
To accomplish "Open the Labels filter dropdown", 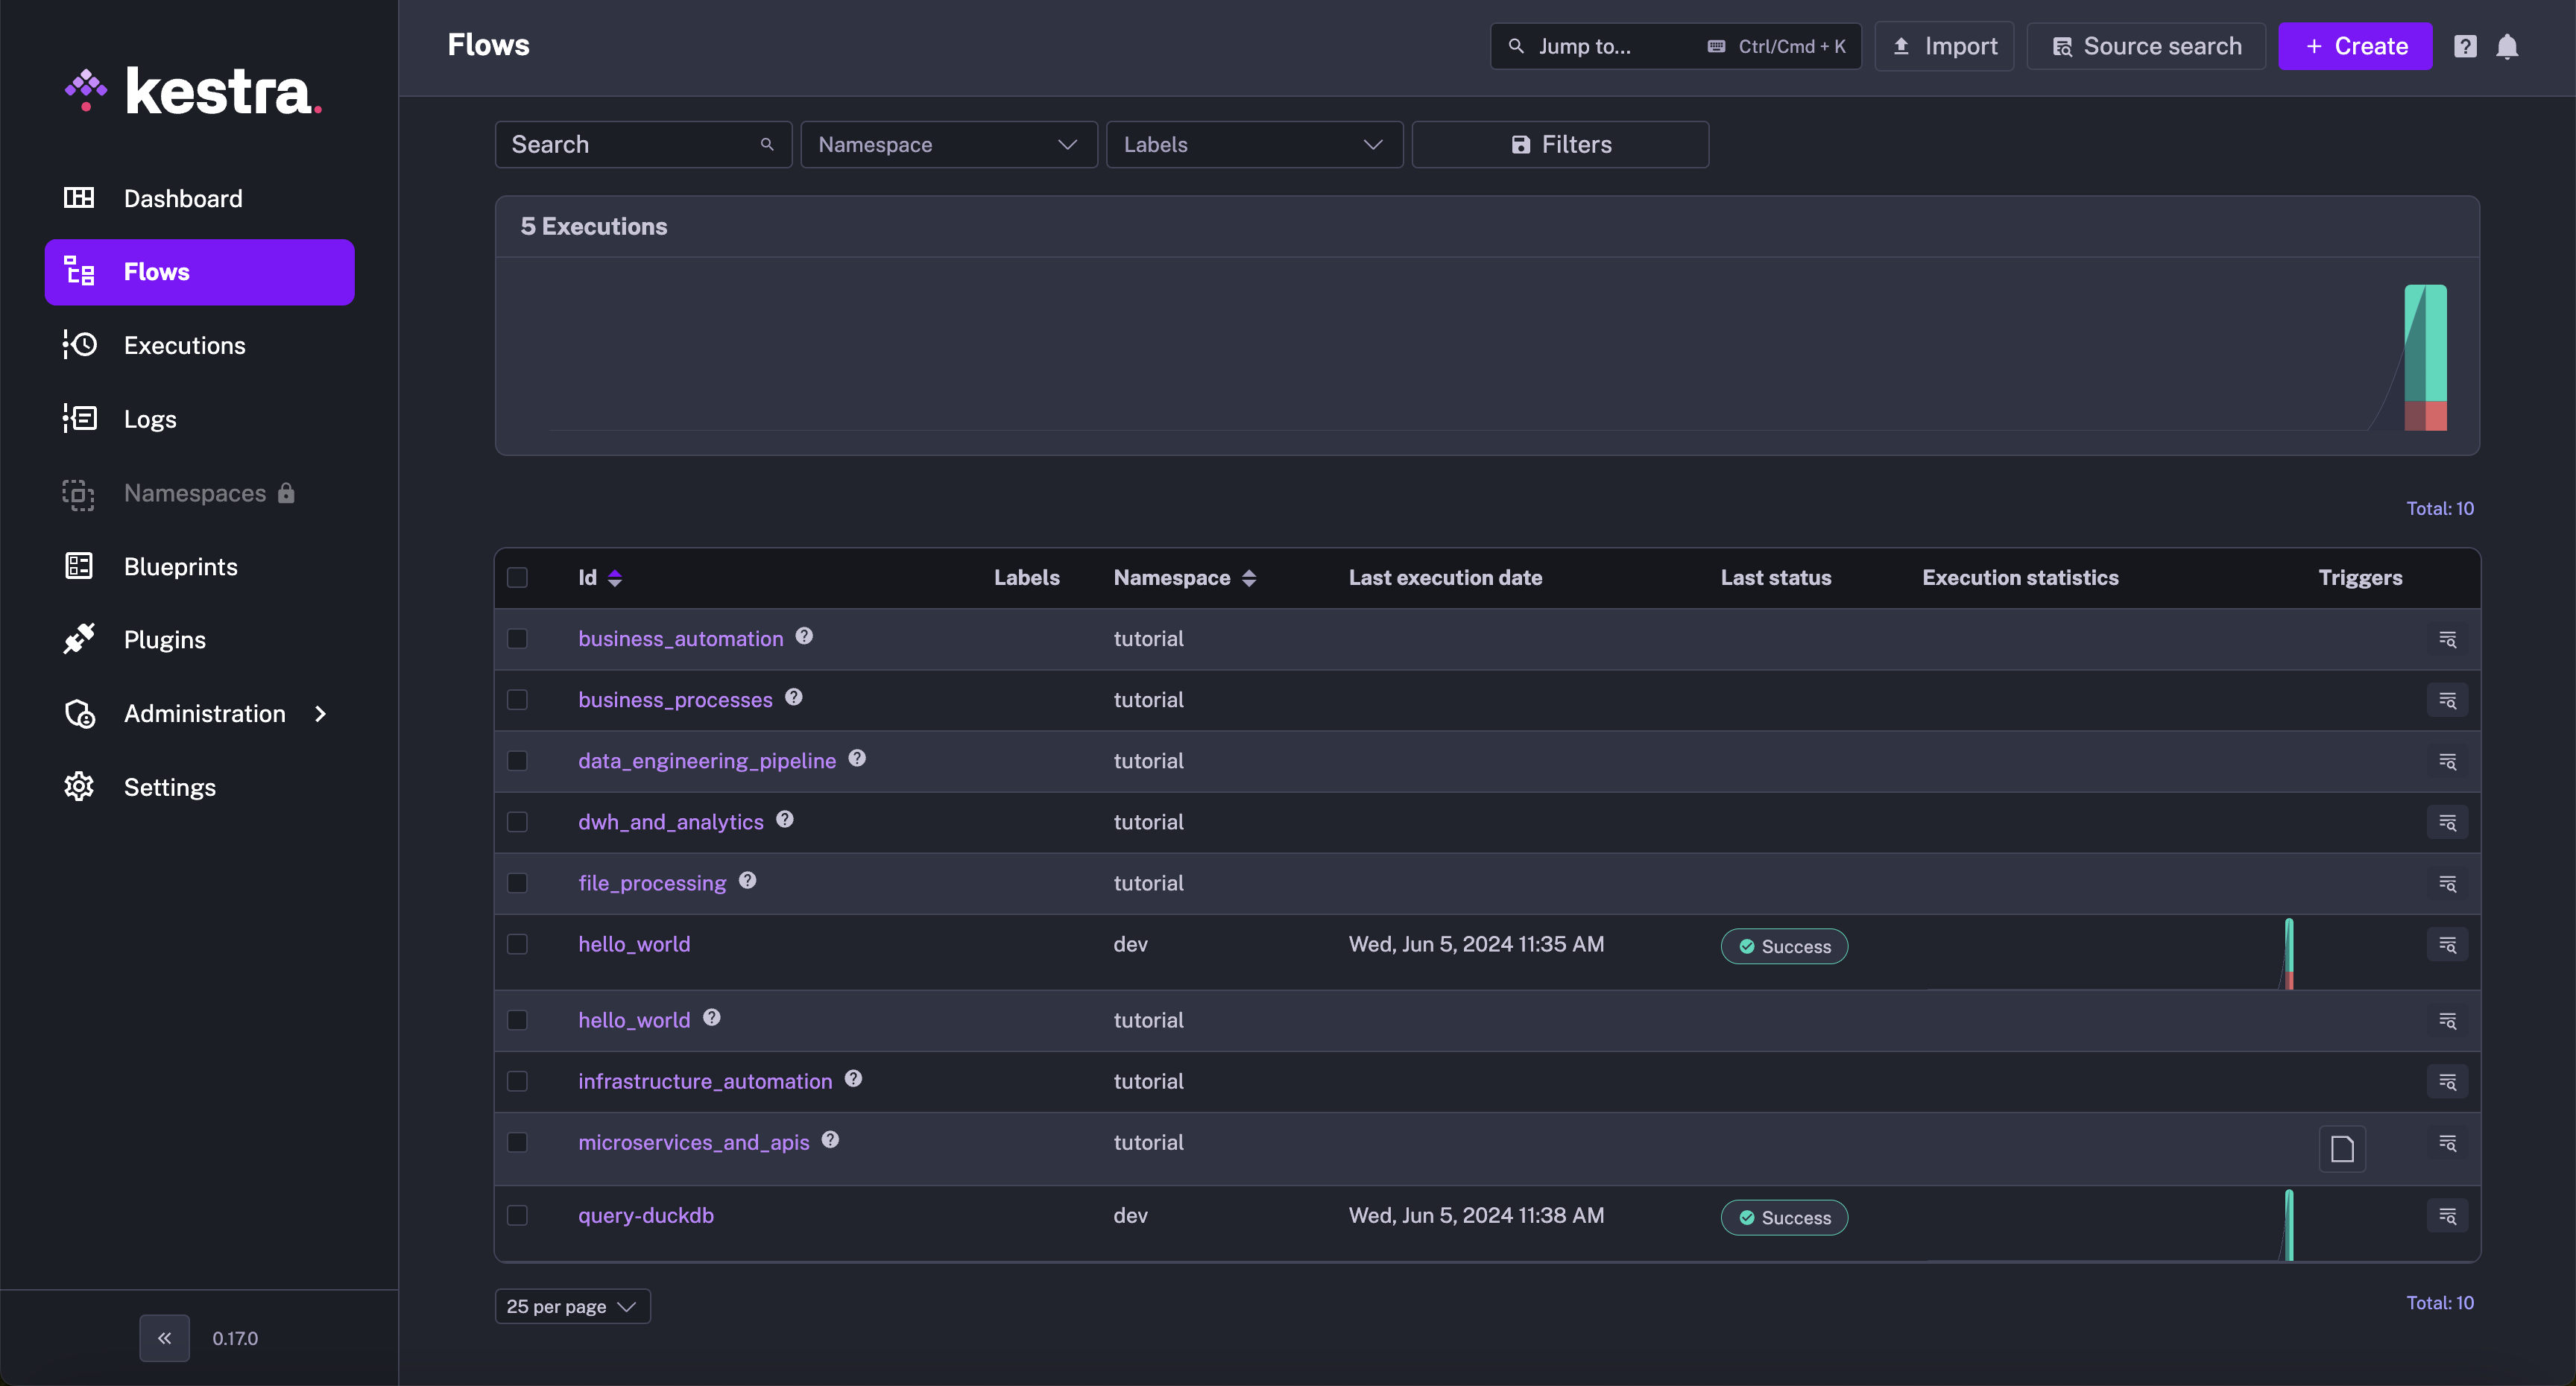I will coord(1254,145).
